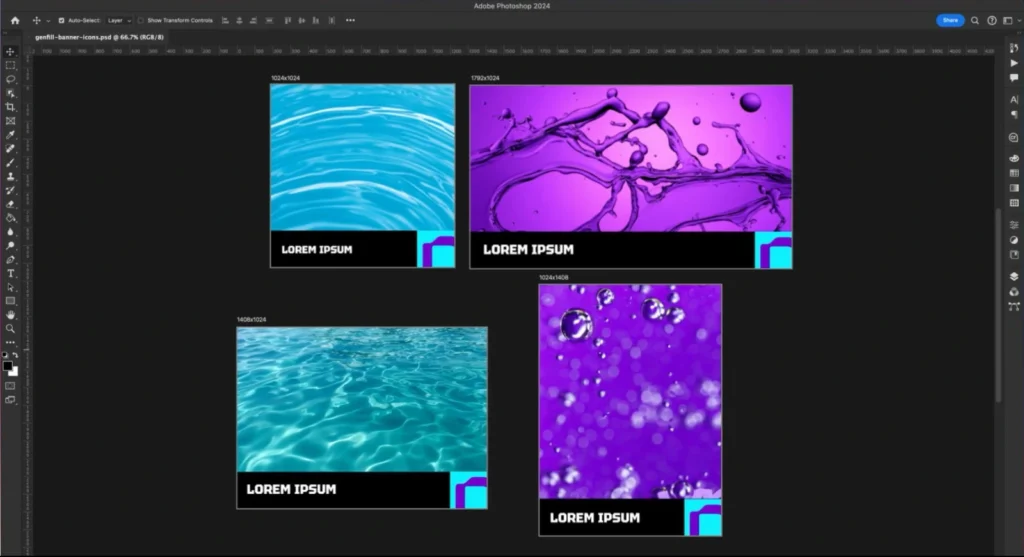Open the Adjustments panel icon

[1014, 240]
